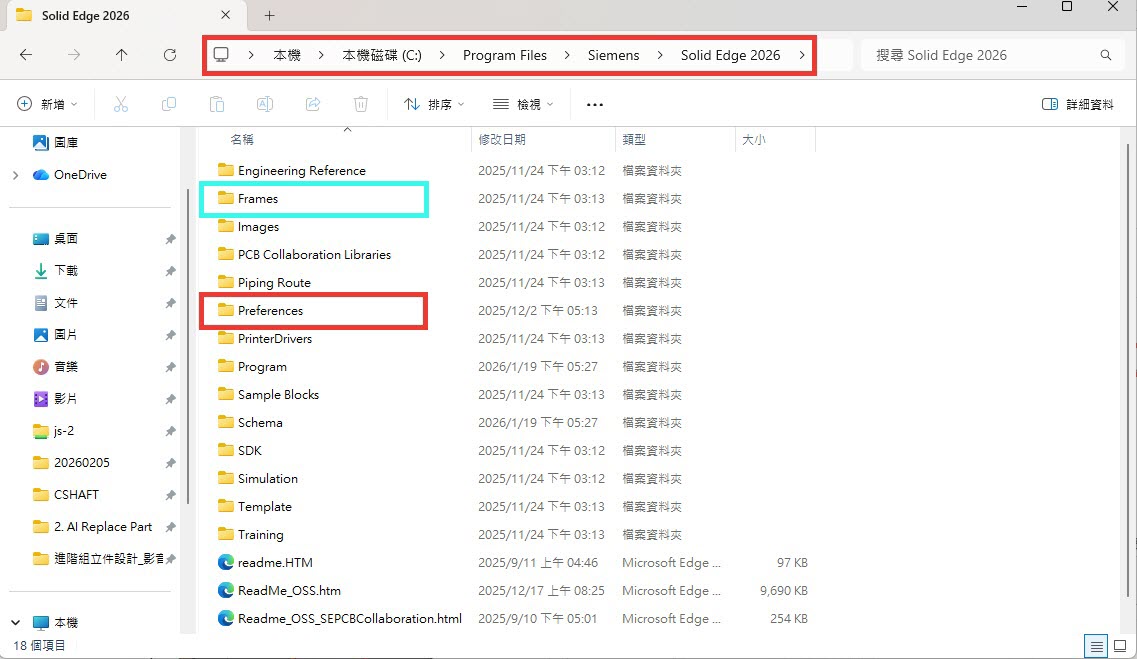This screenshot has height=659, width=1137.
Task: Click the Copy icon in toolbar
Action: [169, 104]
